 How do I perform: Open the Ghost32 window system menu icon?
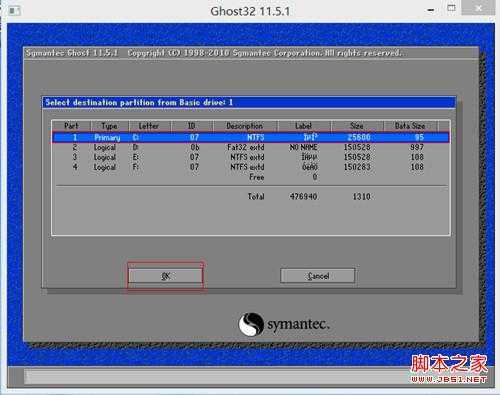tap(14, 11)
